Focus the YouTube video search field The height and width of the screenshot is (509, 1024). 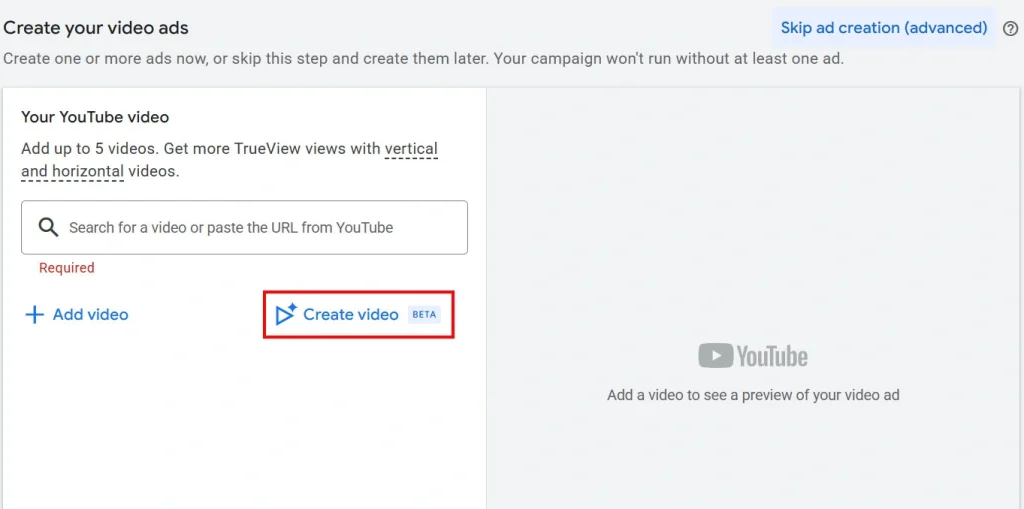coord(244,227)
